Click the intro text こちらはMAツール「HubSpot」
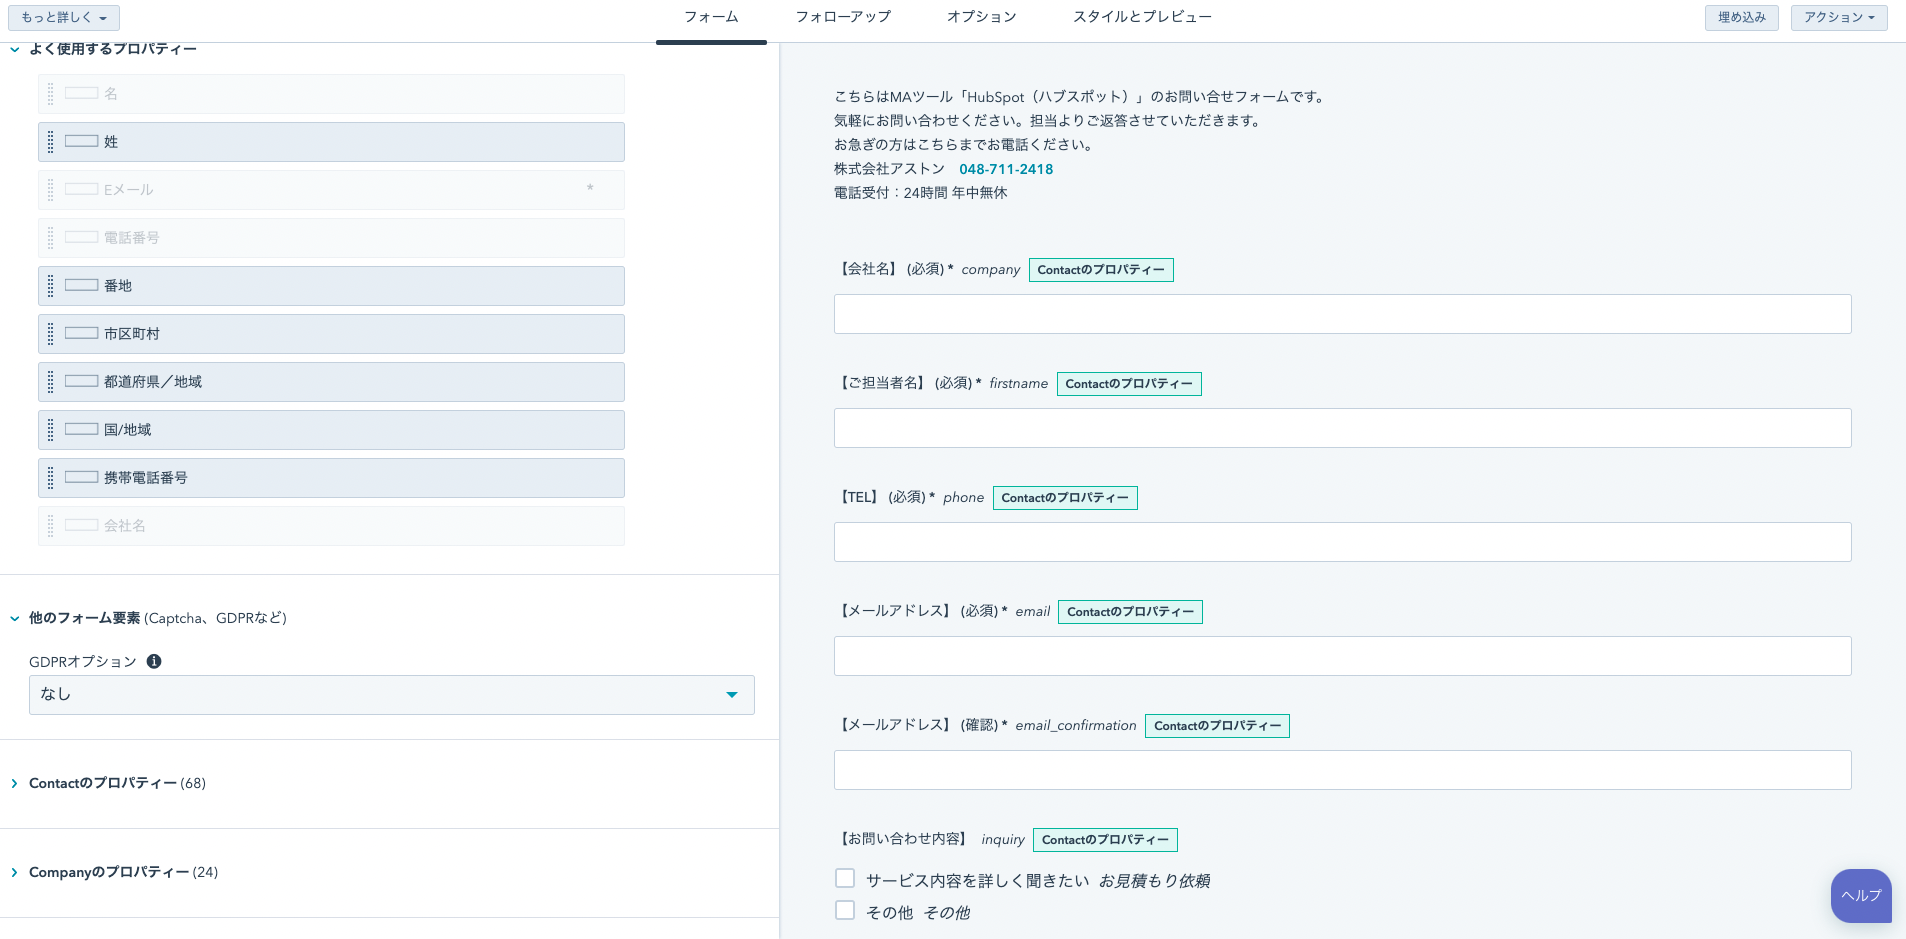 1081,97
